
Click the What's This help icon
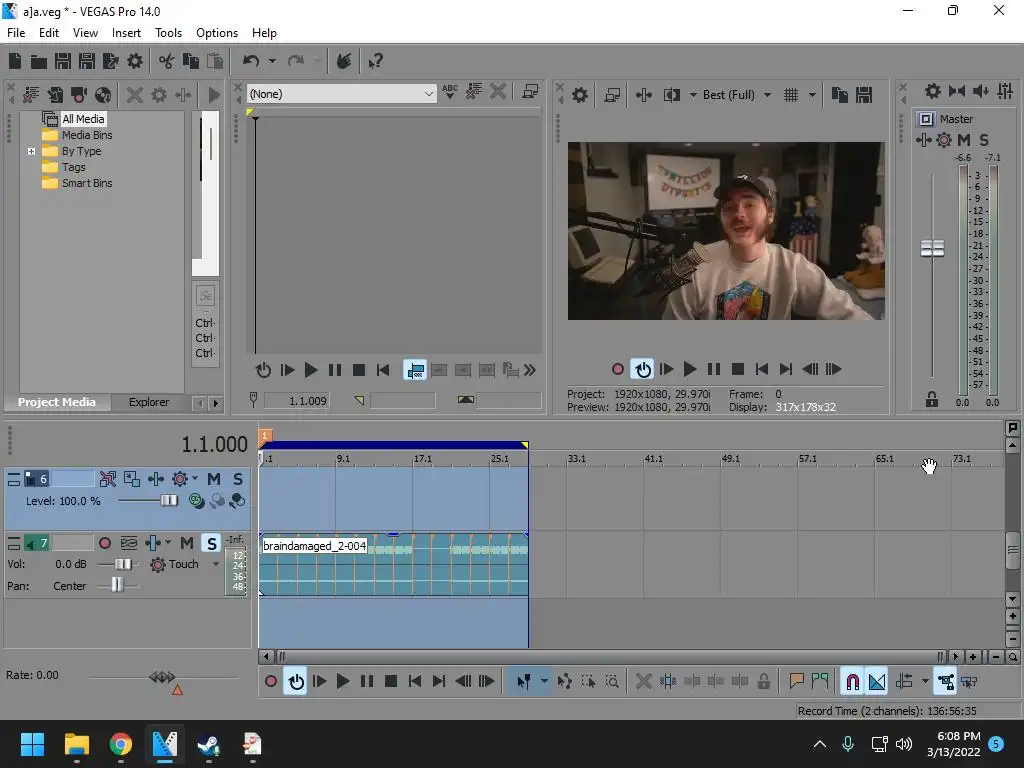[x=376, y=62]
